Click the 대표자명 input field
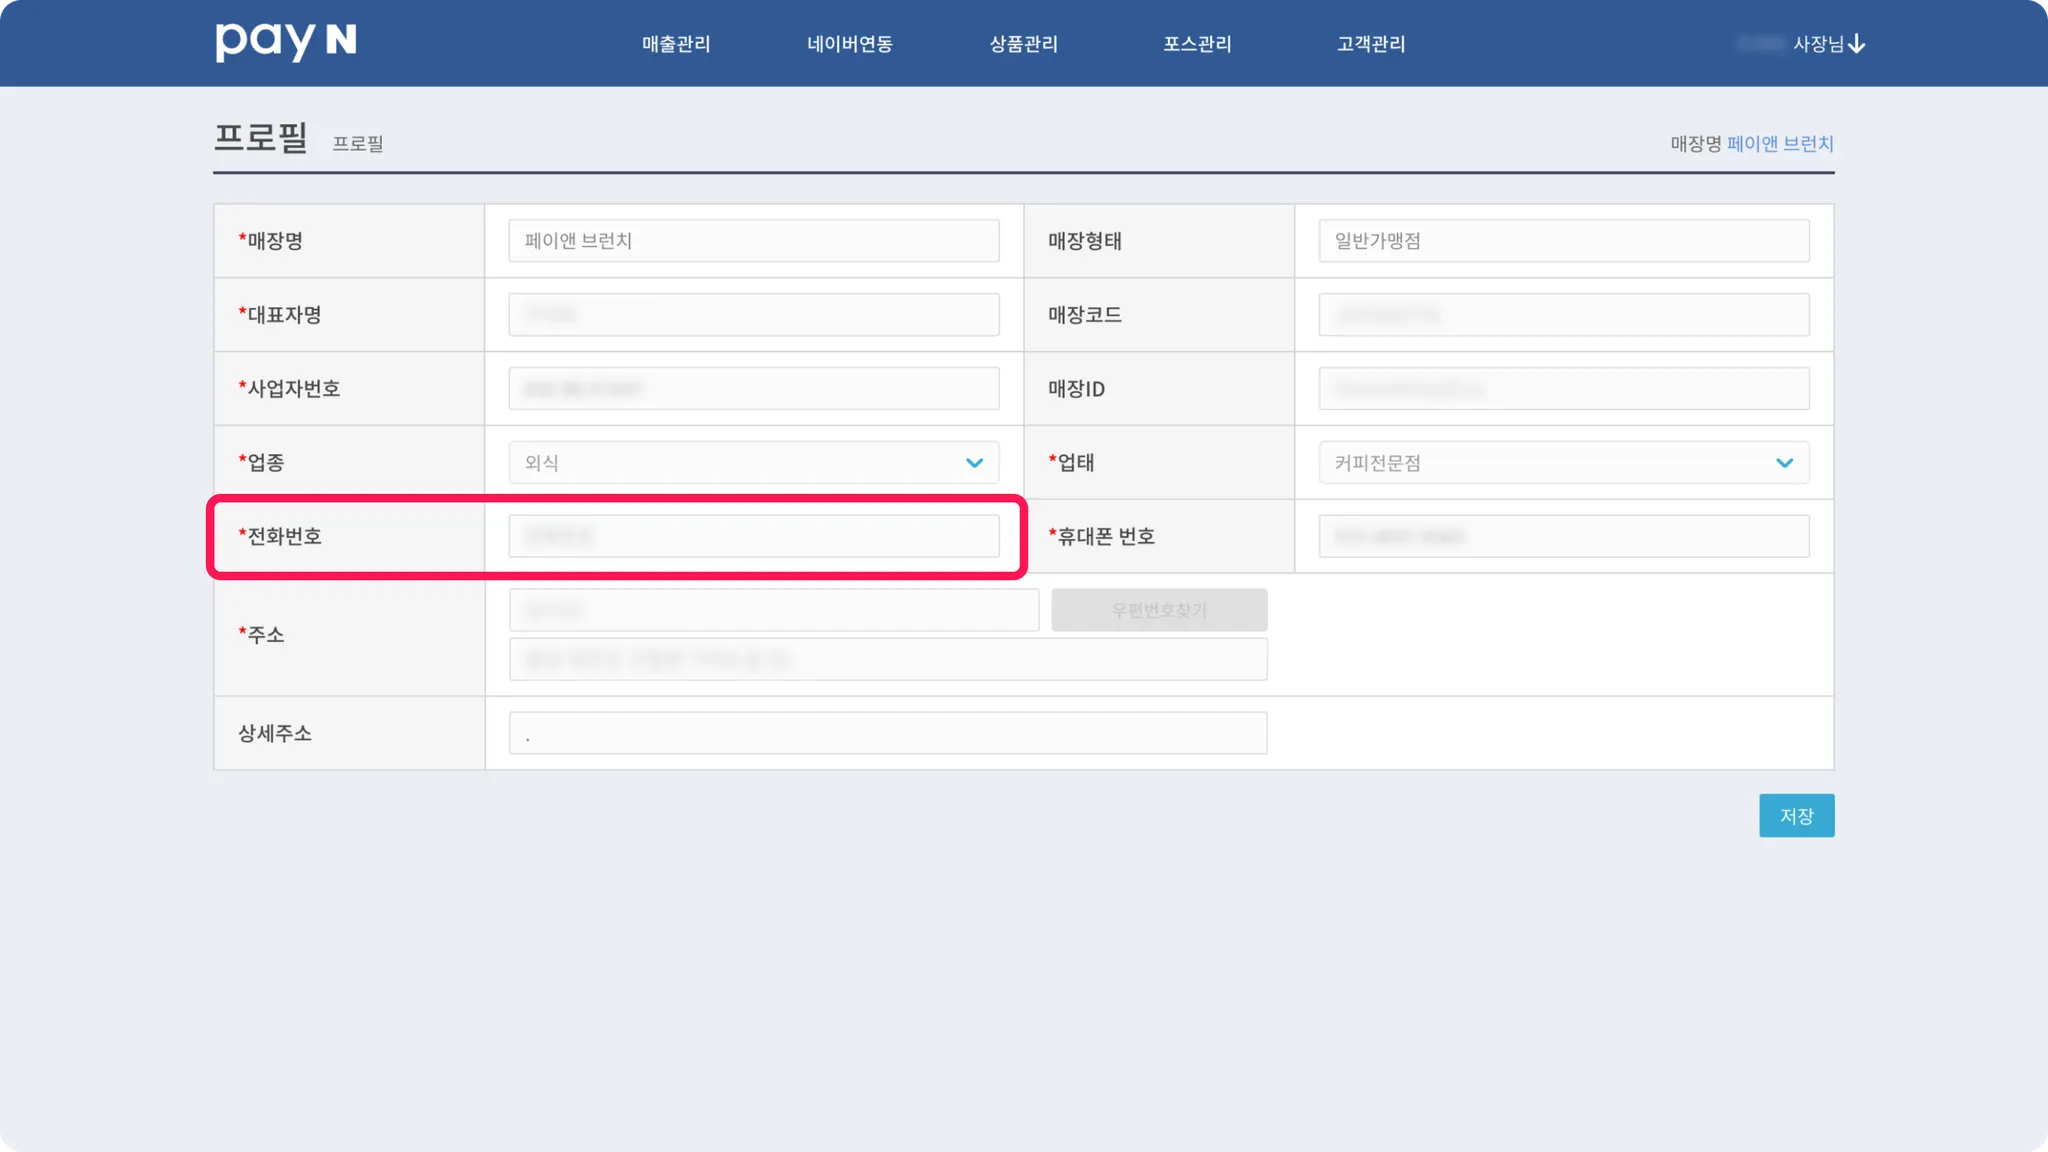This screenshot has width=2048, height=1152. point(753,315)
